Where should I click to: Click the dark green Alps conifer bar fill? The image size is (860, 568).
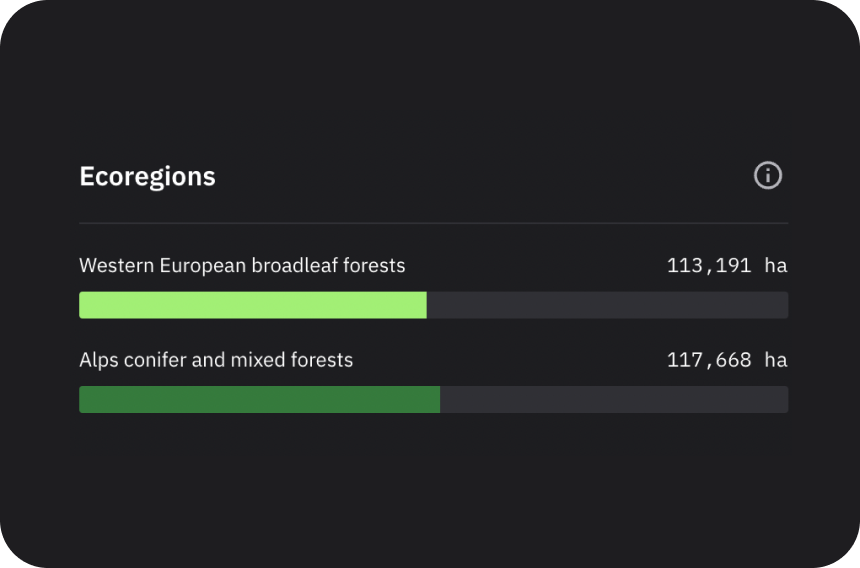[259, 399]
